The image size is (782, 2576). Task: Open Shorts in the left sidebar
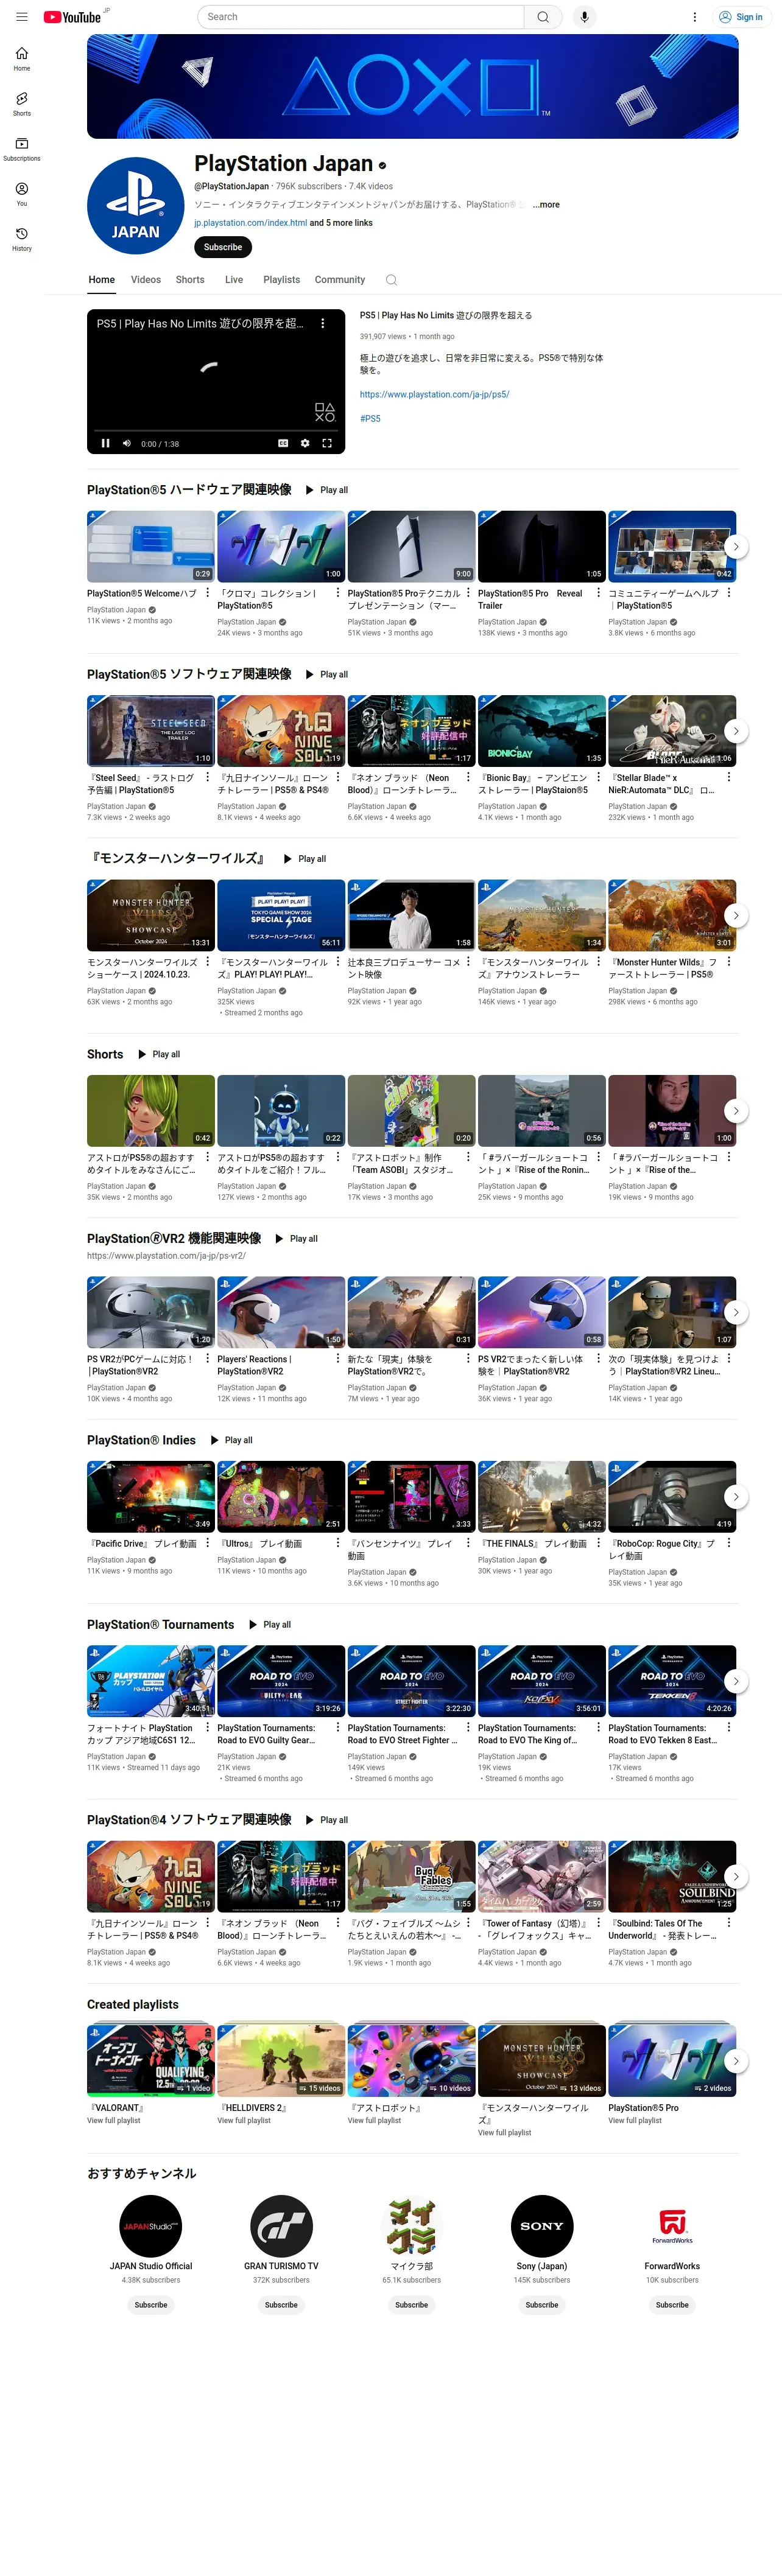coord(21,104)
